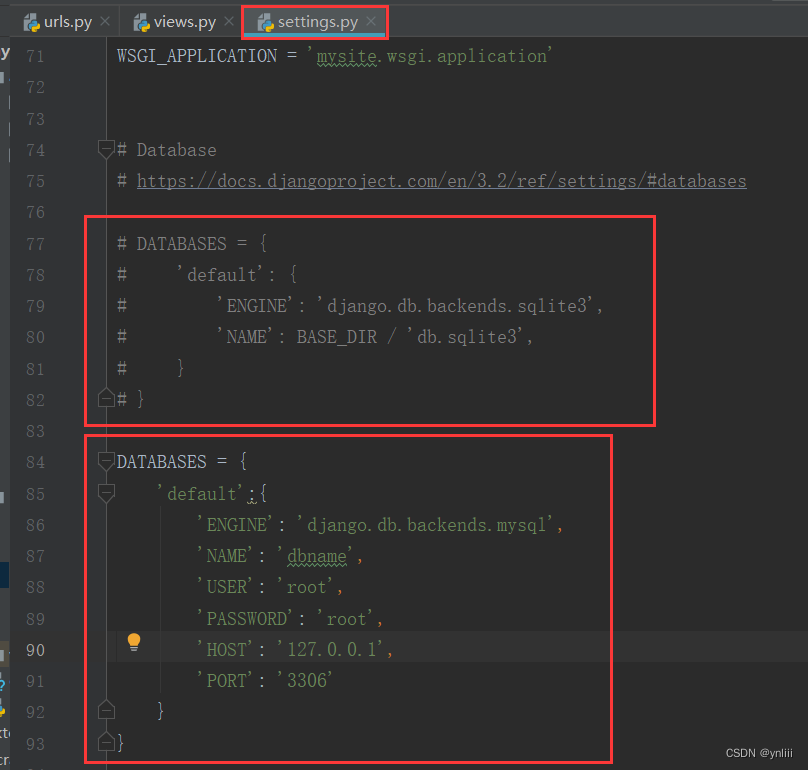Image resolution: width=808 pixels, height=770 pixels.
Task: Click the '3306' port value
Action: pos(307,680)
